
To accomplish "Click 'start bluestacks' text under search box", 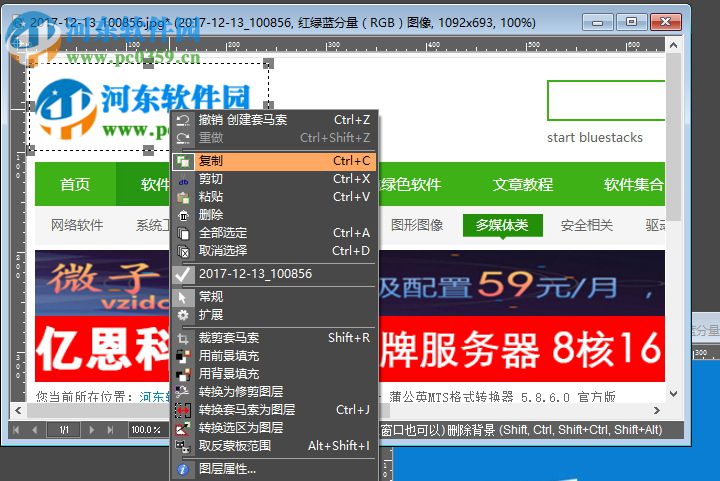I will (595, 138).
